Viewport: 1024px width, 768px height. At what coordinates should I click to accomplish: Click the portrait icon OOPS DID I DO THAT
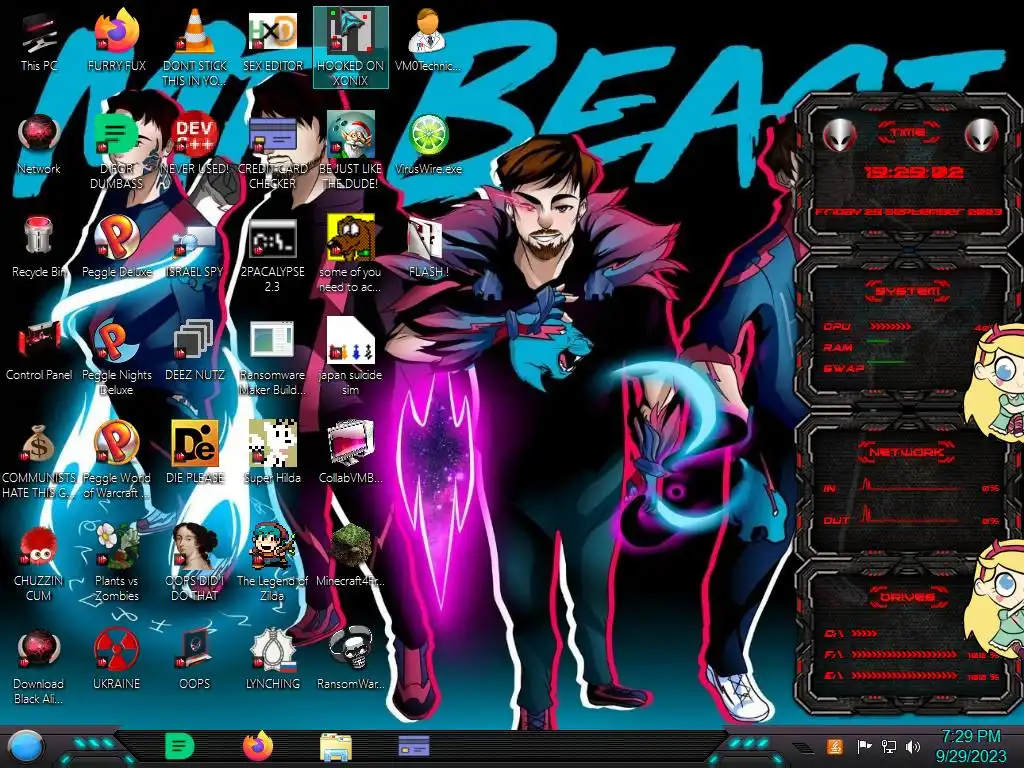click(x=194, y=563)
